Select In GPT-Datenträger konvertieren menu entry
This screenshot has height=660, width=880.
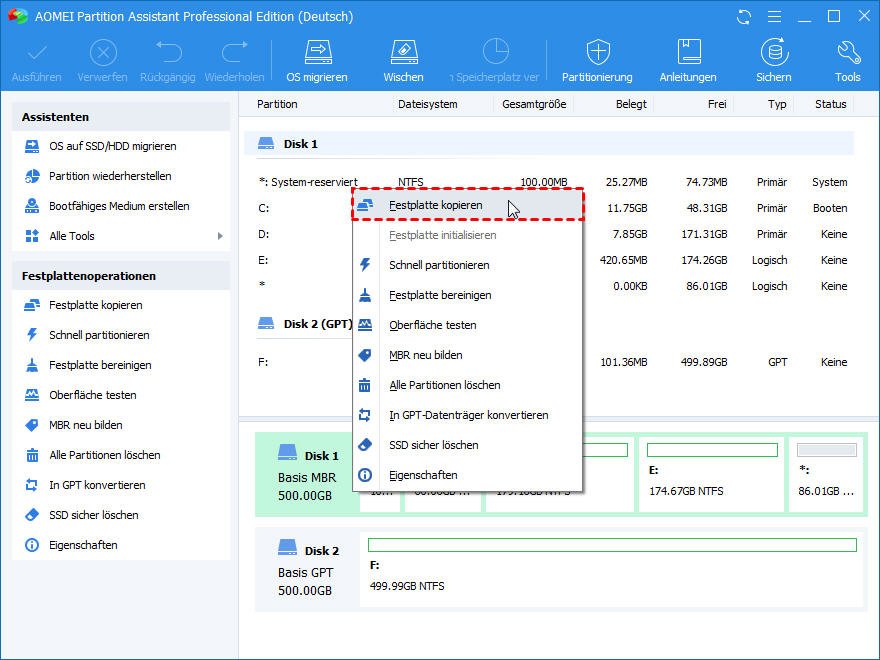pos(468,415)
